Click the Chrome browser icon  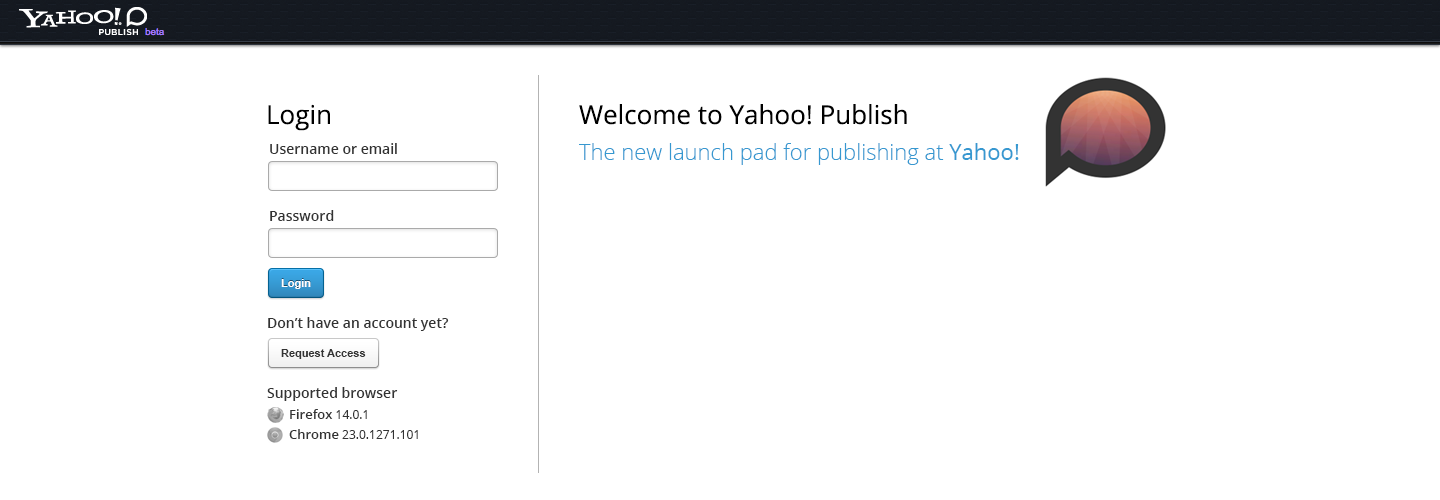(x=275, y=435)
